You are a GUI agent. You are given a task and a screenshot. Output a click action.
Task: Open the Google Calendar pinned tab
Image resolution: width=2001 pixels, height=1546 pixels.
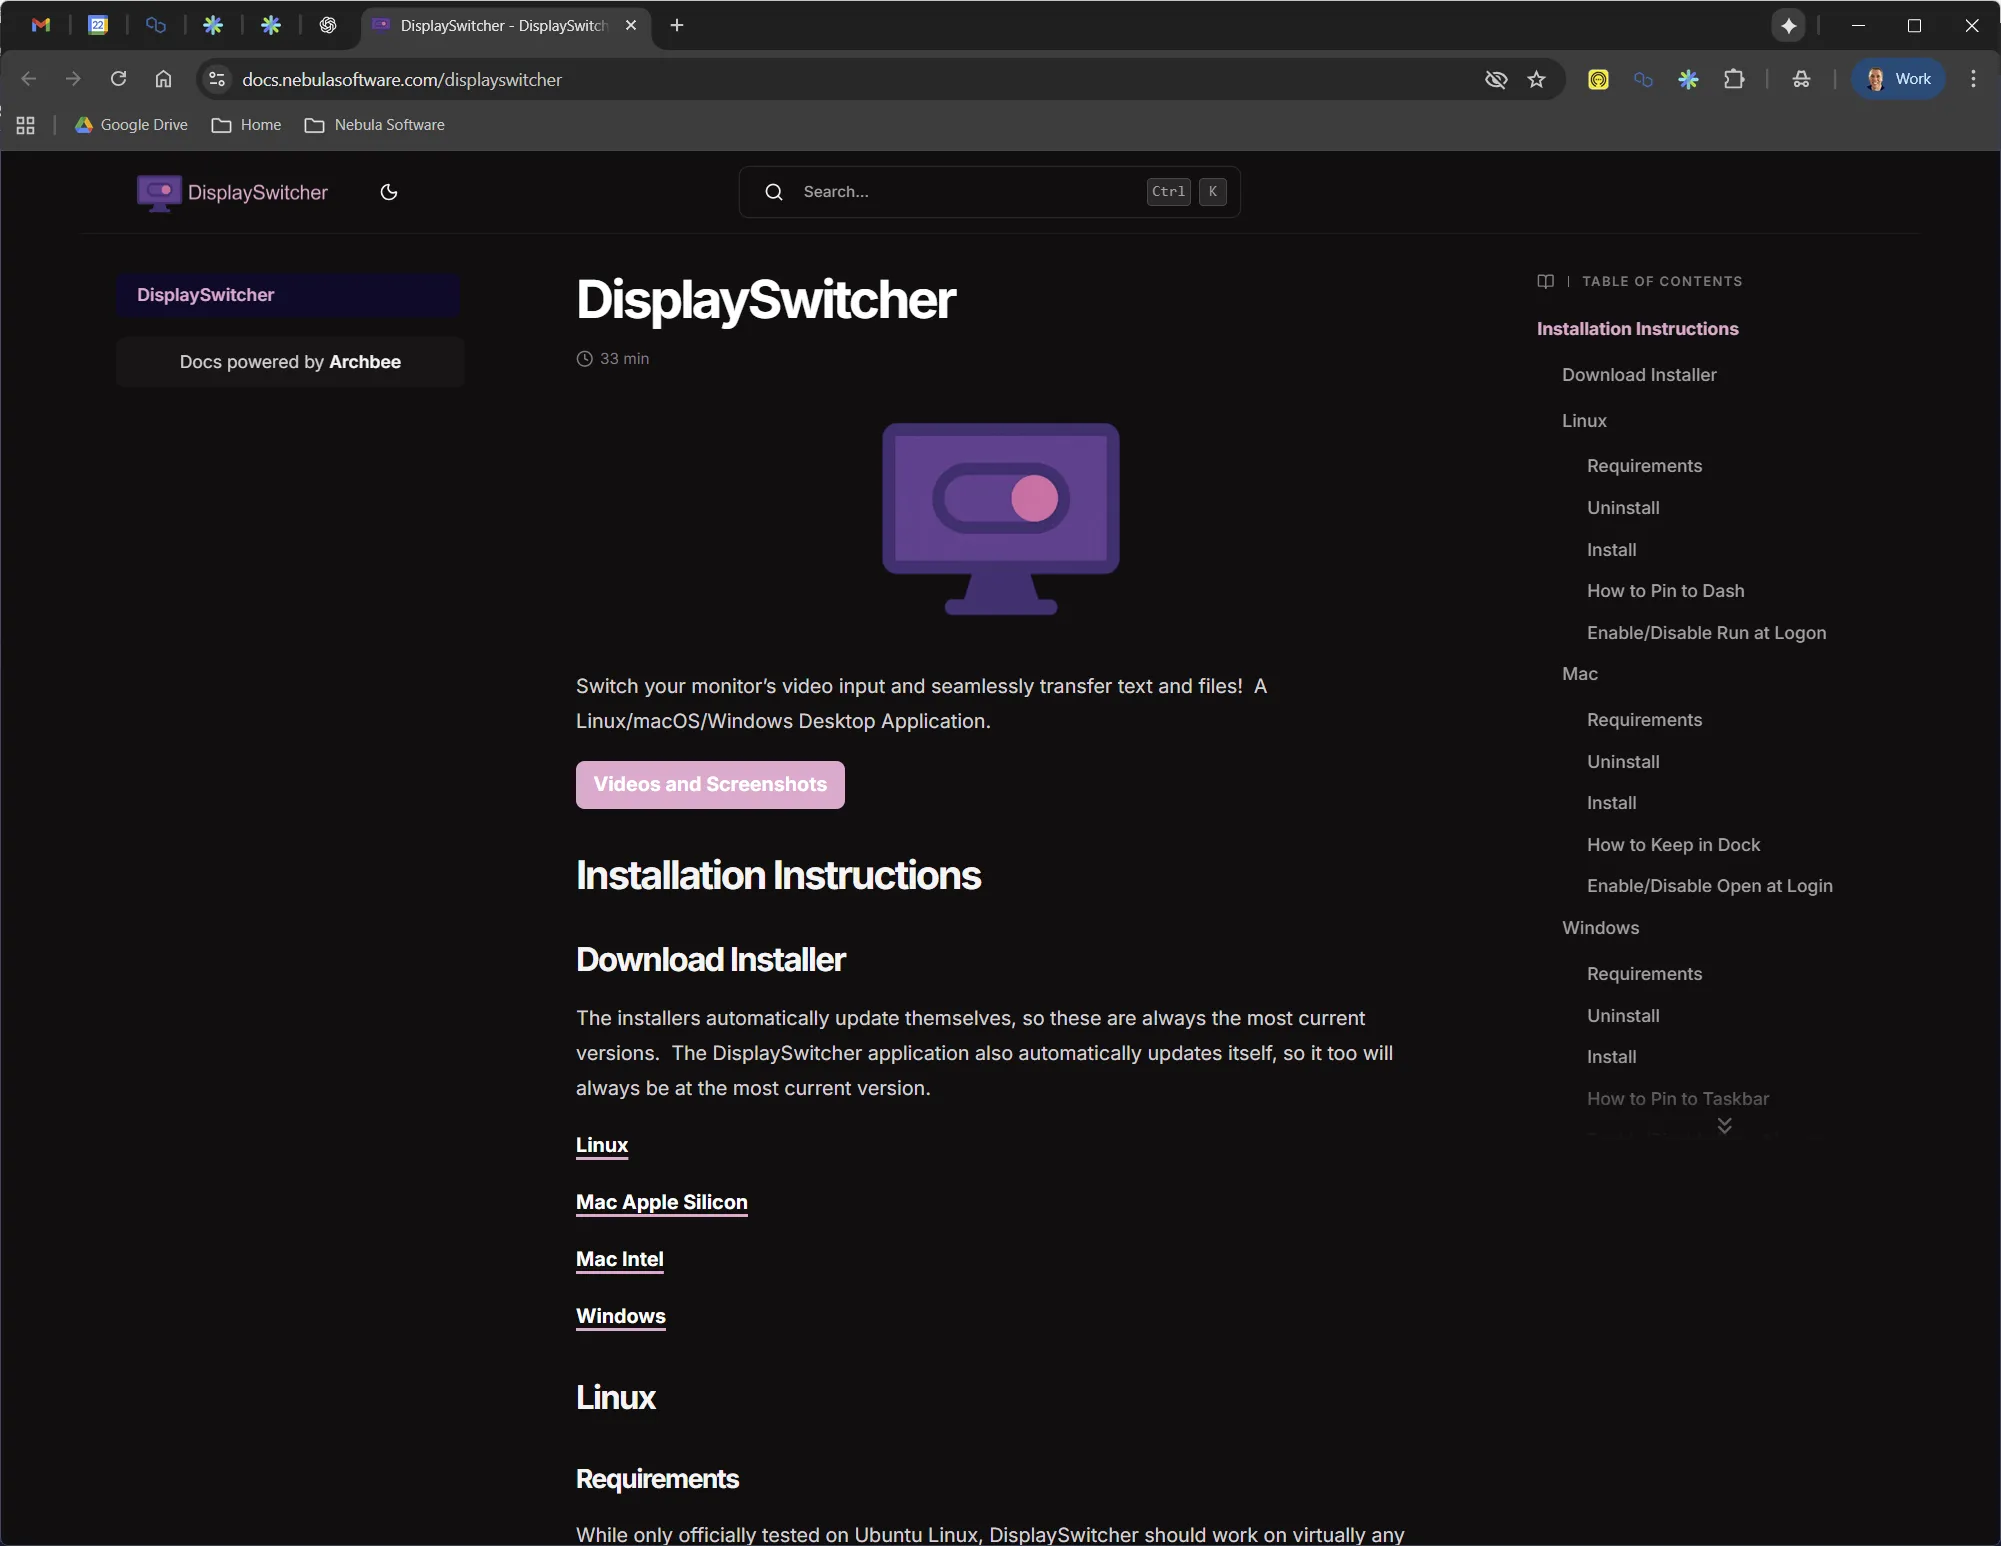[x=98, y=25]
